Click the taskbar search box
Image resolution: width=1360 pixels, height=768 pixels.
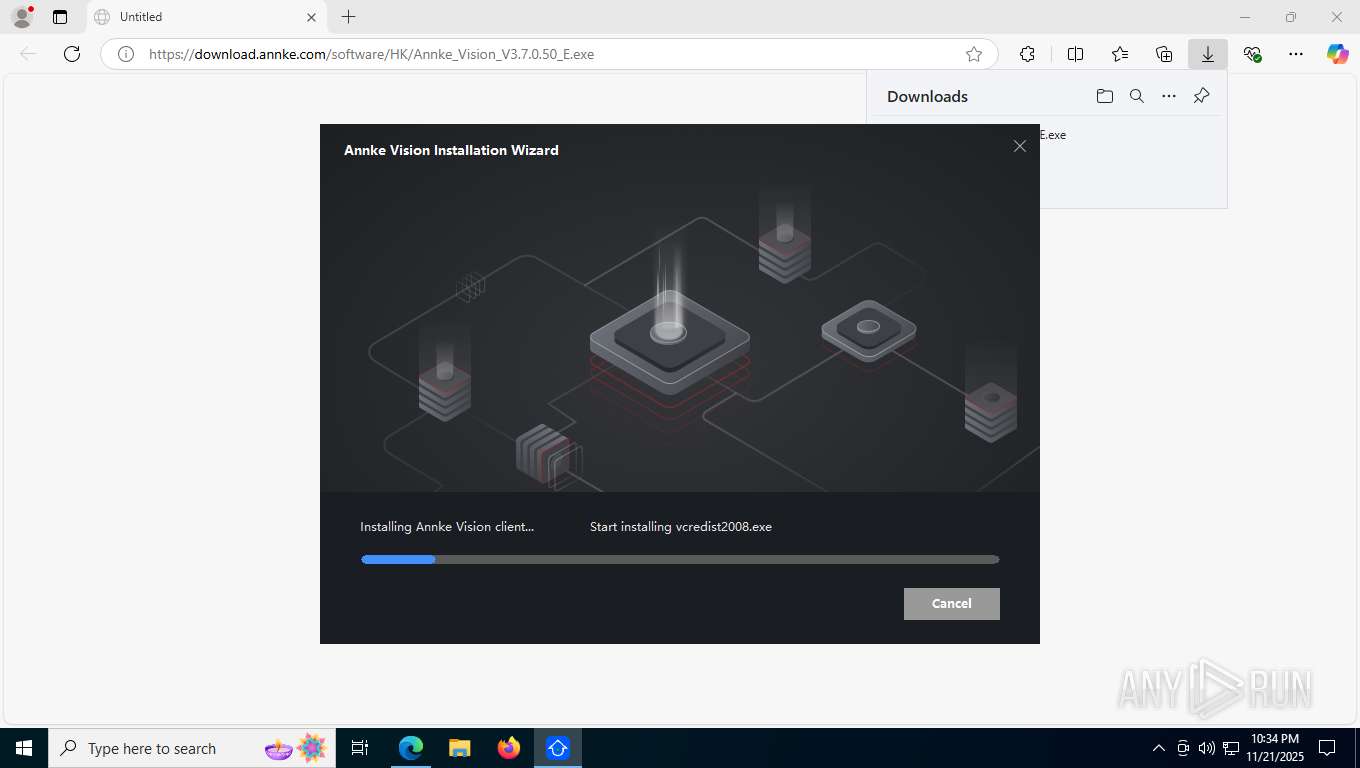(x=192, y=748)
